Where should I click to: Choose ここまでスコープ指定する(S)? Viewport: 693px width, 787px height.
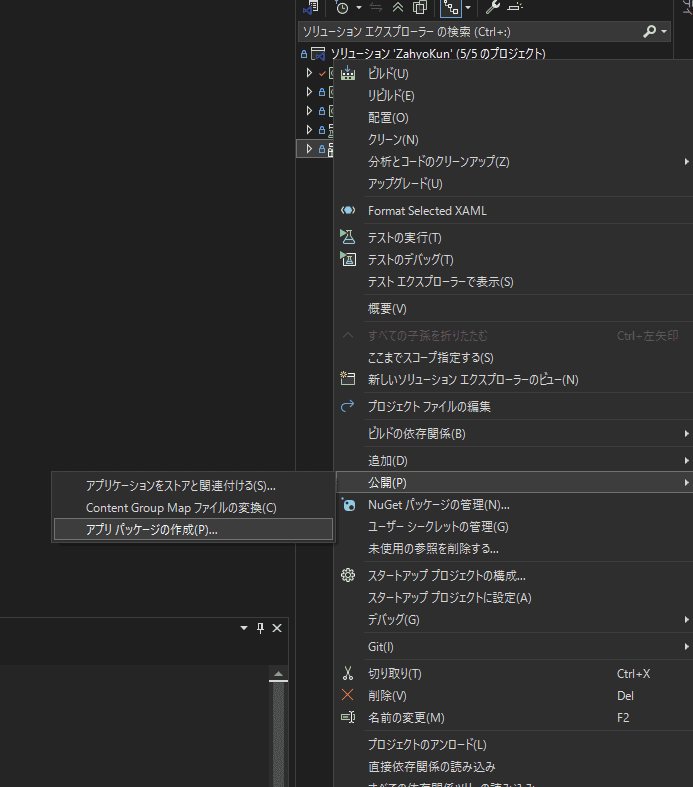(x=514, y=357)
